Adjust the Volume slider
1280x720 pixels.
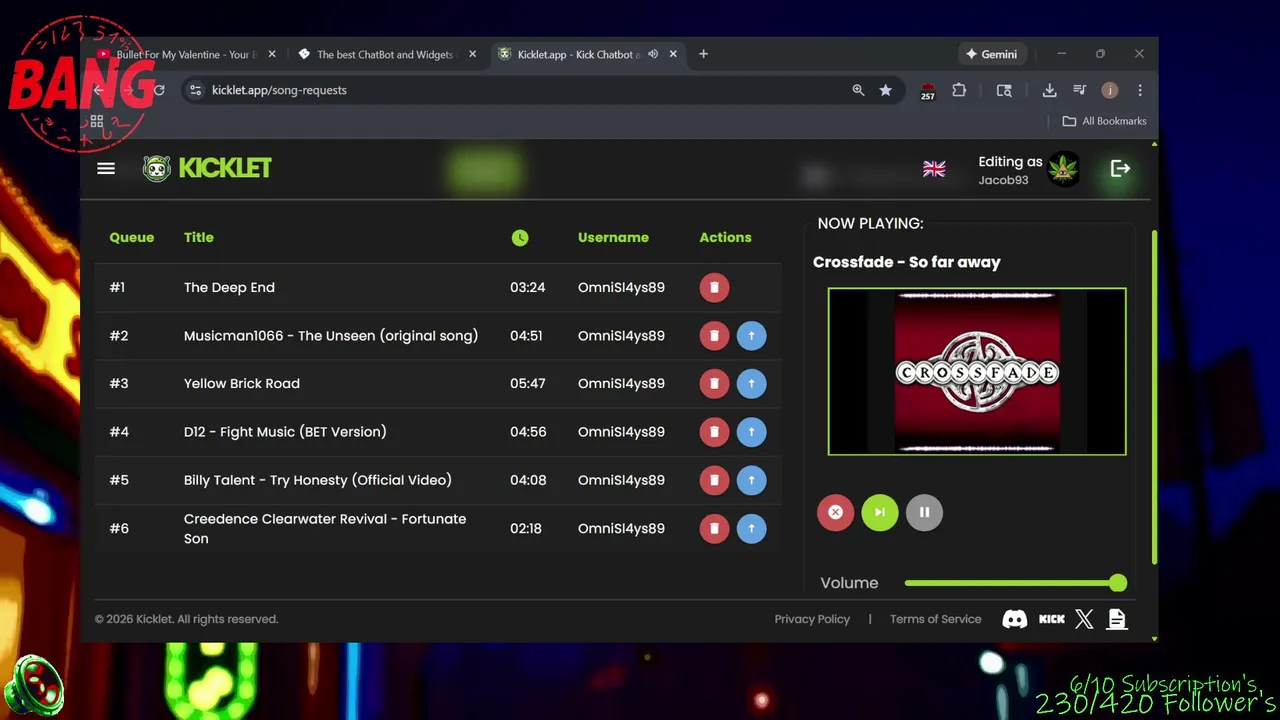[1016, 583]
